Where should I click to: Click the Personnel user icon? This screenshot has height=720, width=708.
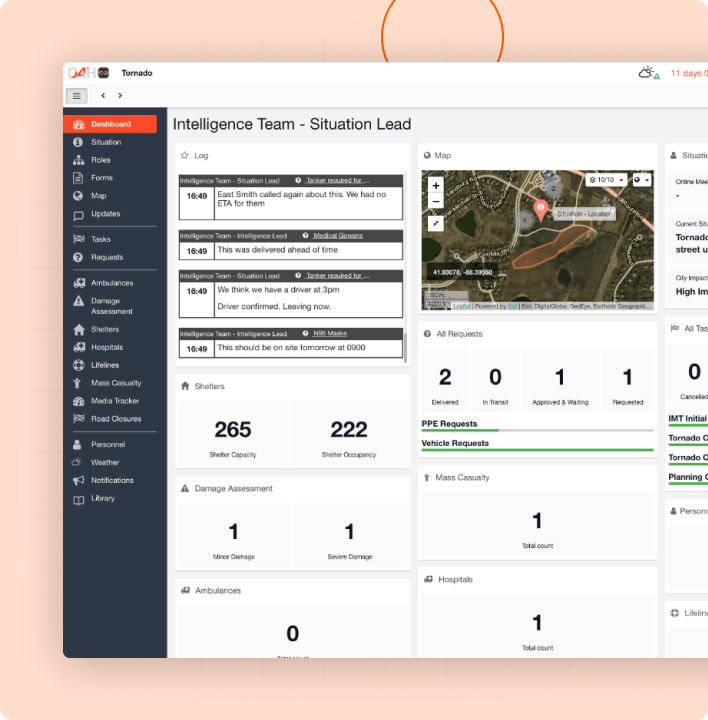coord(77,444)
